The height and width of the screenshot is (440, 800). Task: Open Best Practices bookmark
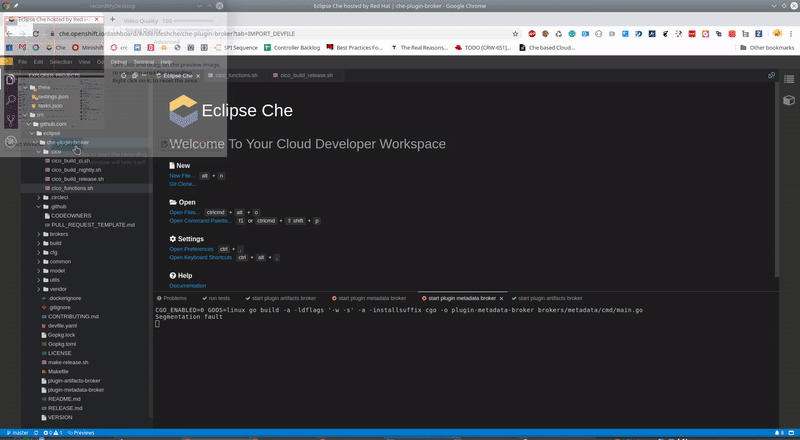click(x=355, y=47)
